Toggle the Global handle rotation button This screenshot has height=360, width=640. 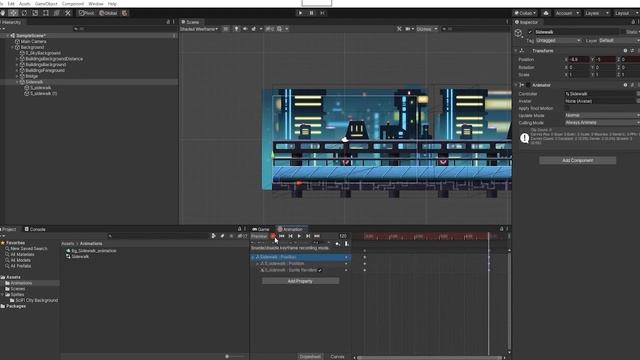(108, 13)
